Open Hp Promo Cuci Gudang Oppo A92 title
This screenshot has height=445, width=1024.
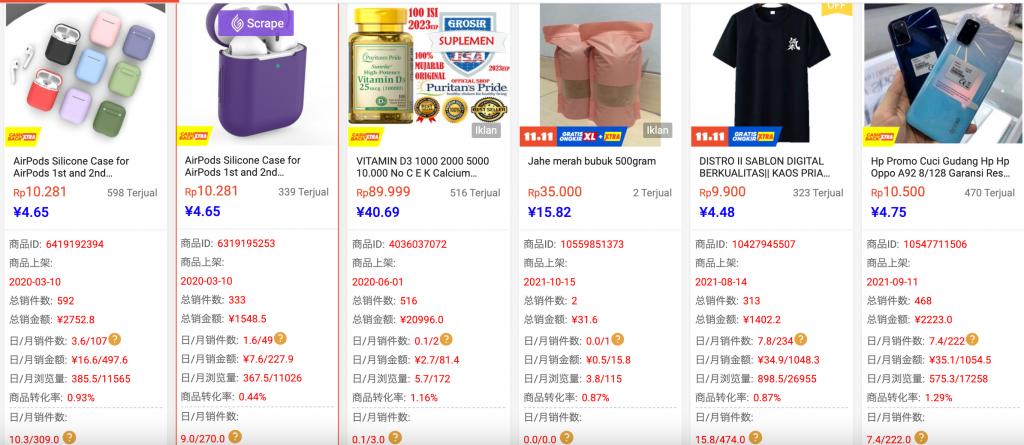pyautogui.click(x=940, y=167)
